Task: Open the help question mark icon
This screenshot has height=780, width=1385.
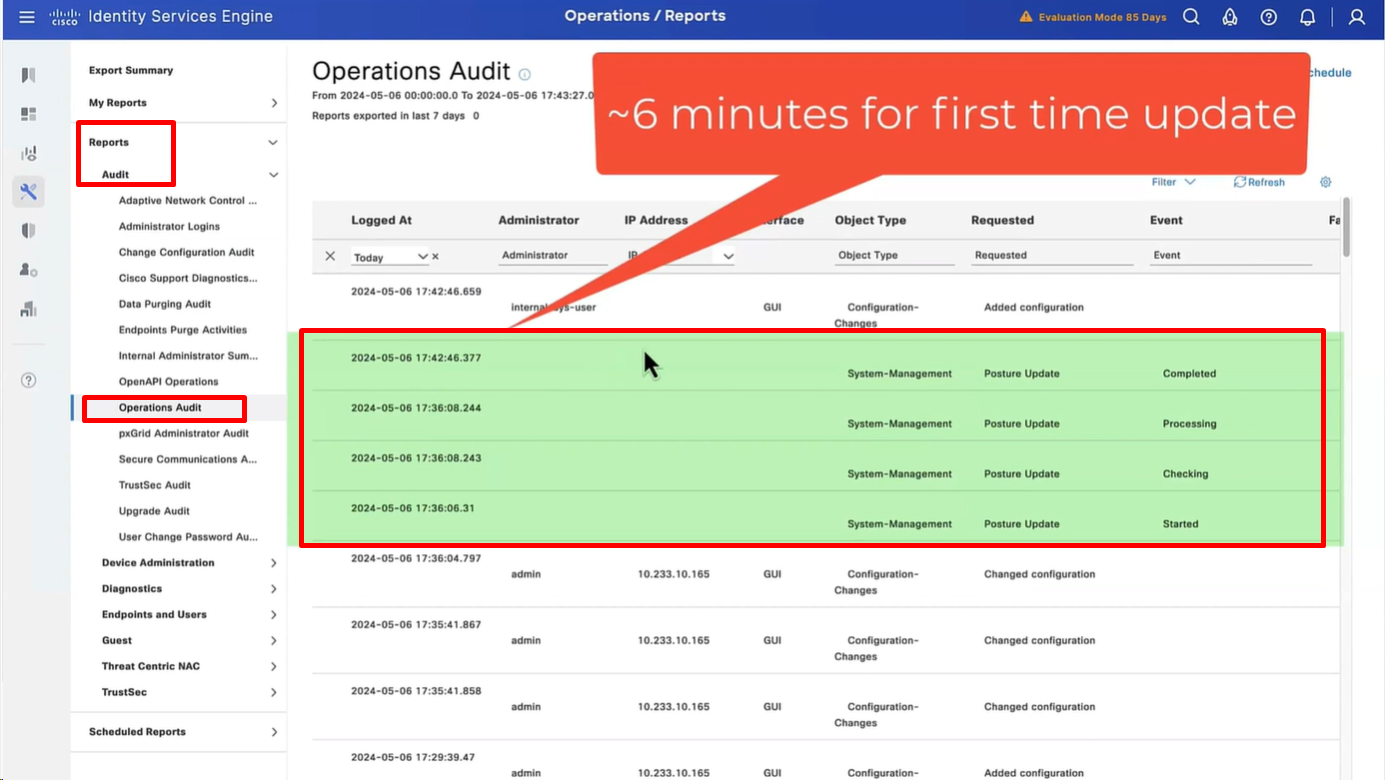Action: pos(1268,17)
